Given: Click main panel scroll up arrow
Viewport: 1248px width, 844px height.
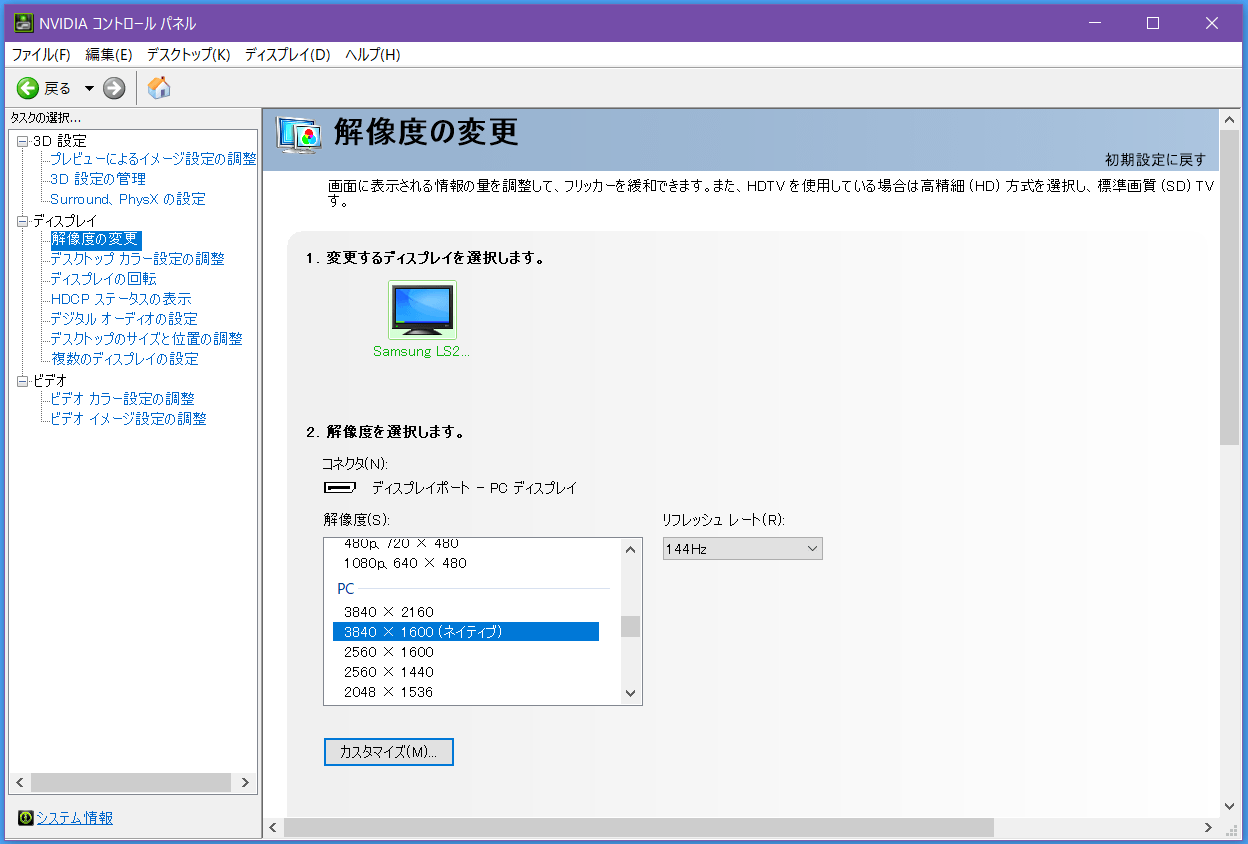Looking at the screenshot, I should [x=1230, y=121].
